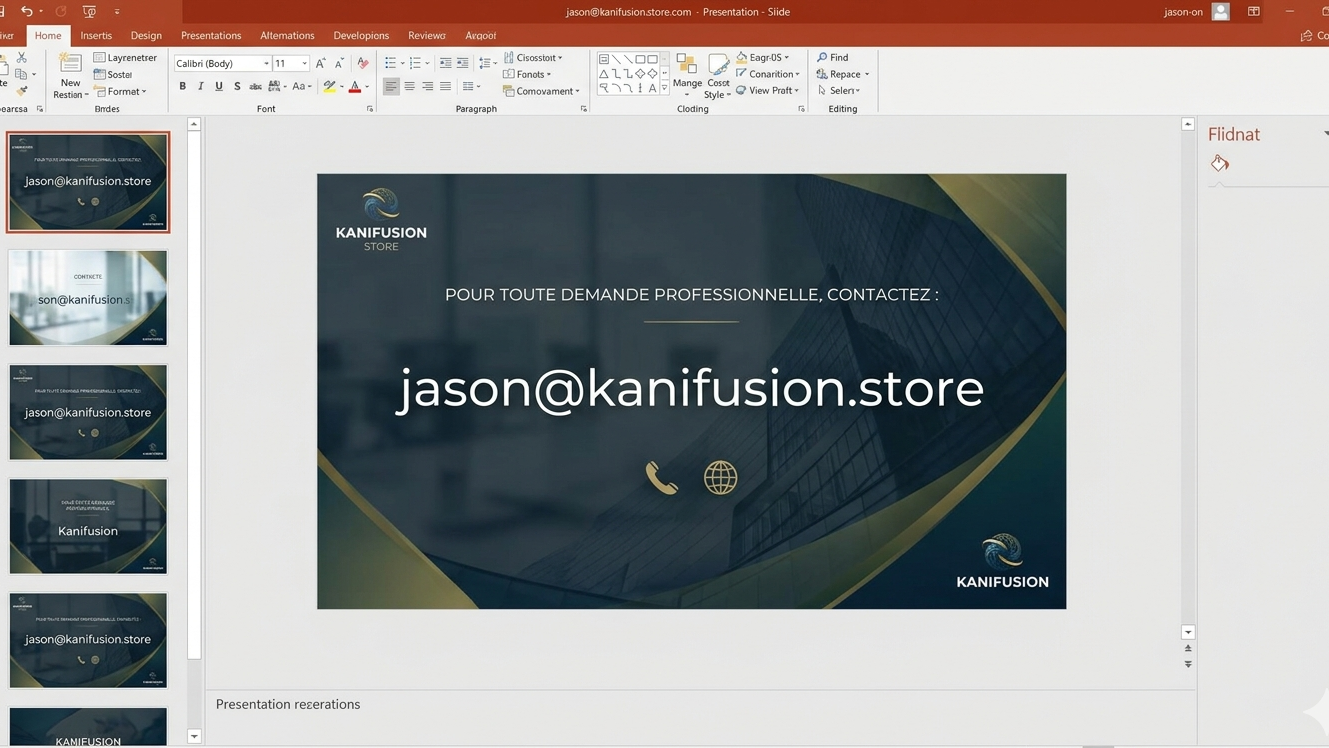This screenshot has height=748, width=1329.
Task: Increase the list indent level
Action: pyautogui.click(x=462, y=63)
